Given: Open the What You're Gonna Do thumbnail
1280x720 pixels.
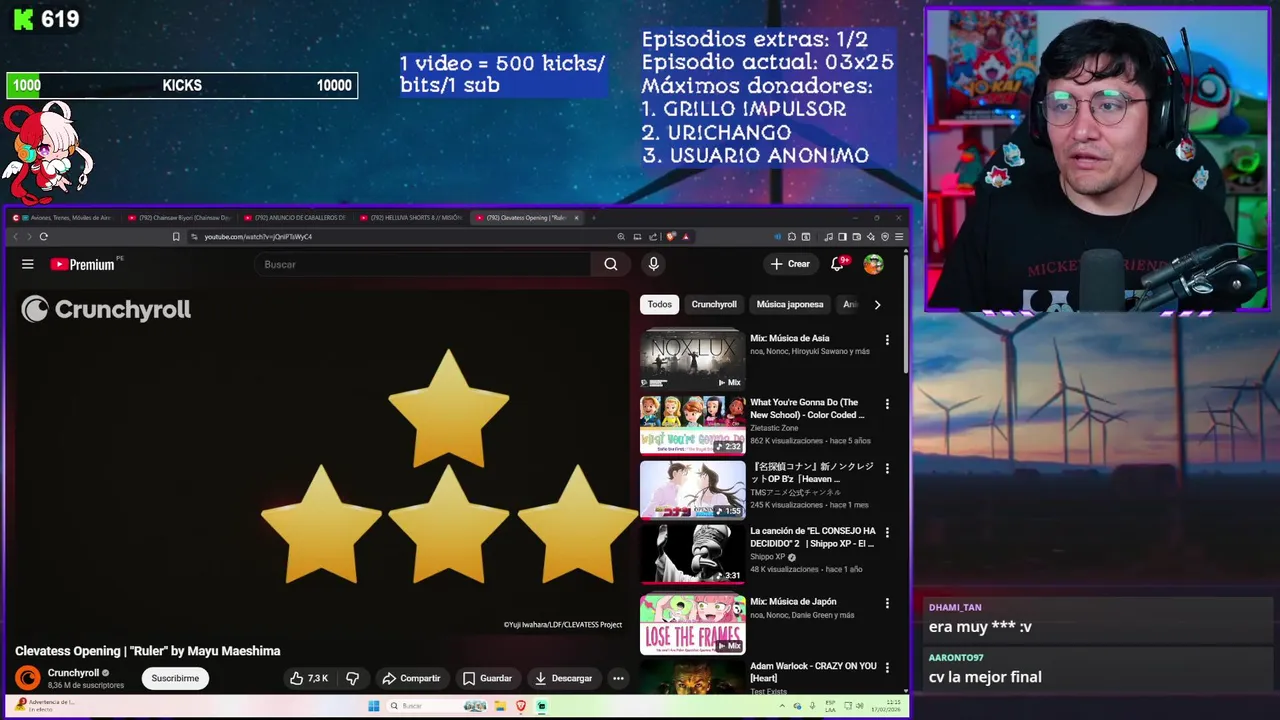Looking at the screenshot, I should point(692,425).
